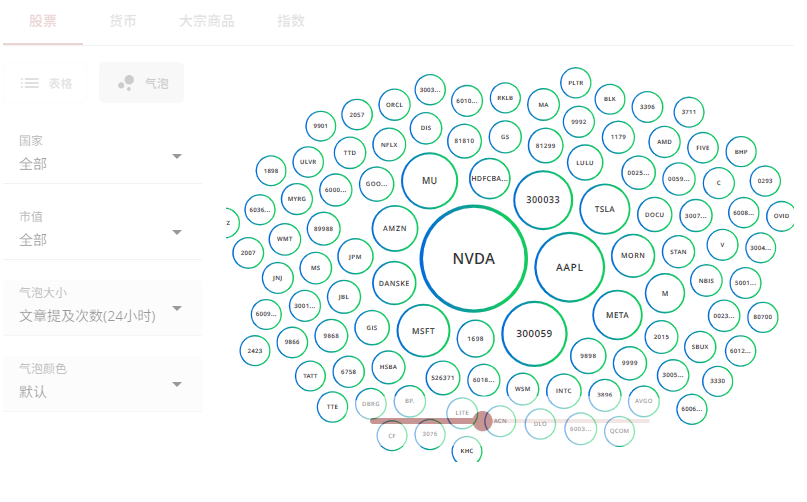Viewport: 807px width, 502px height.
Task: Click the 300033 stock bubble
Action: click(543, 200)
